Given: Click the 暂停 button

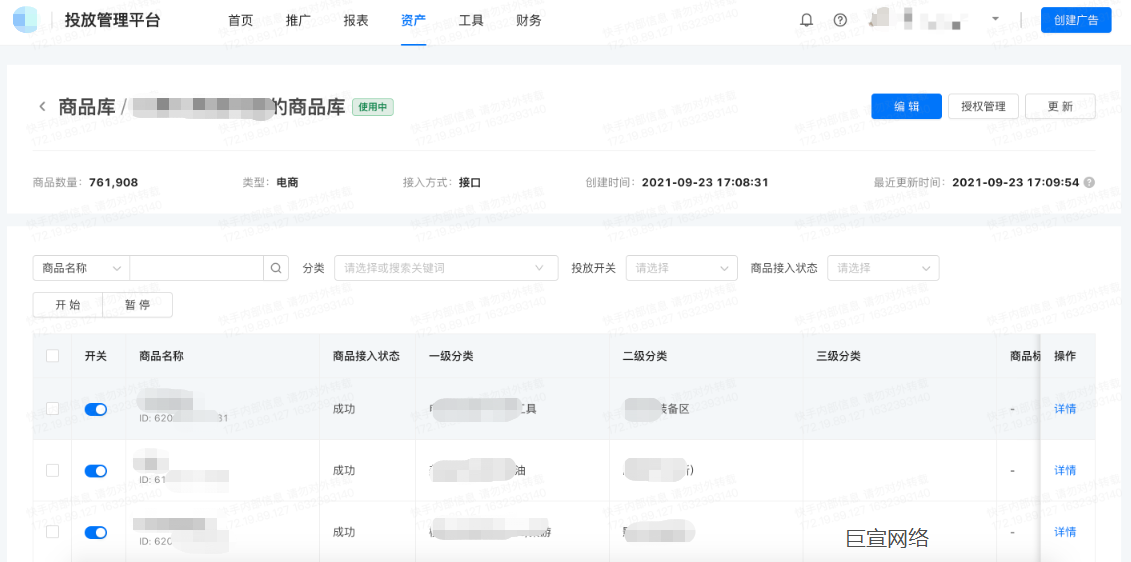Looking at the screenshot, I should (x=138, y=304).
